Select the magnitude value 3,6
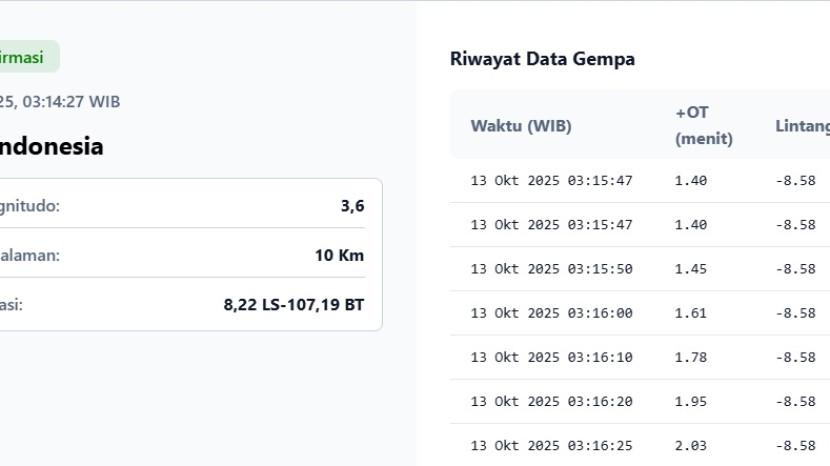The height and width of the screenshot is (466, 830). [x=352, y=206]
